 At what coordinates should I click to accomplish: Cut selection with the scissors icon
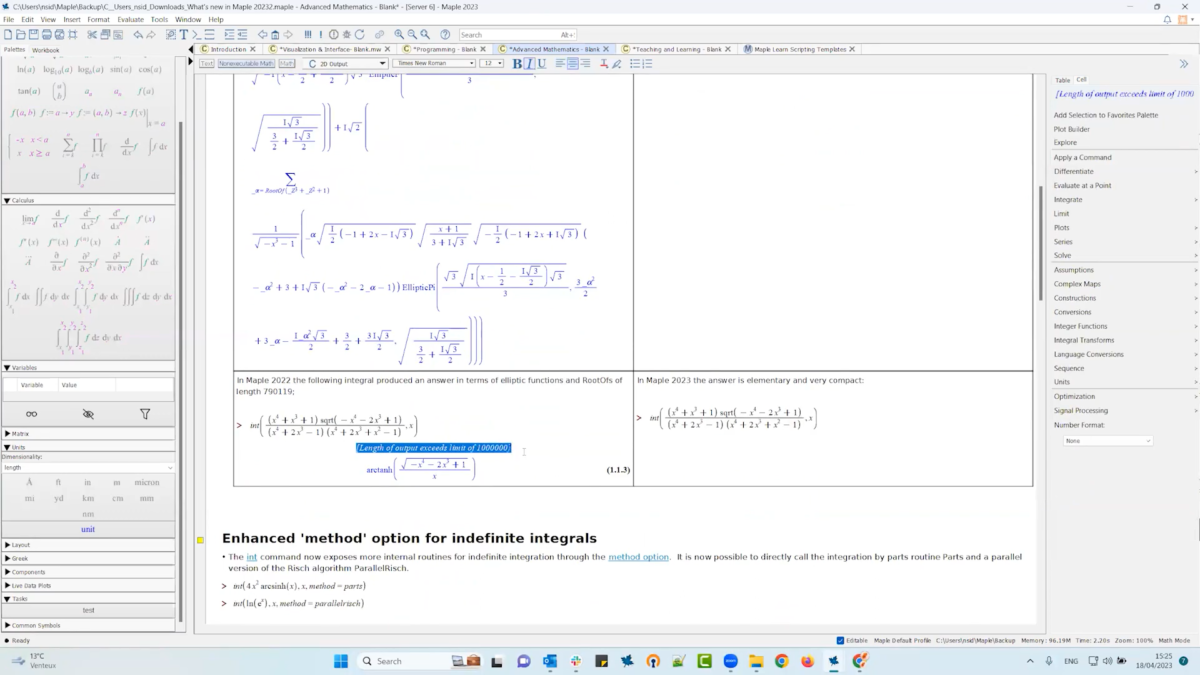pyautogui.click(x=92, y=35)
